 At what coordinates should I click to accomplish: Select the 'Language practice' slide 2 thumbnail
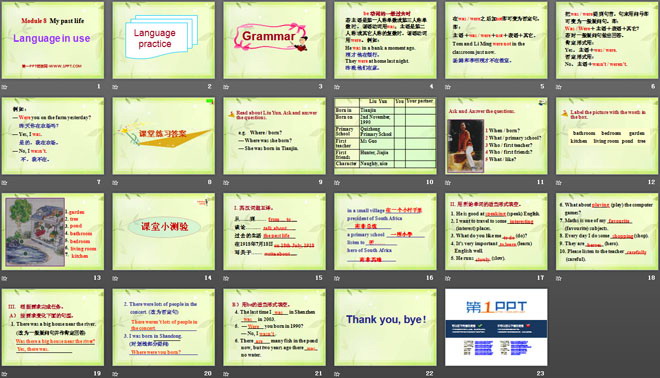(164, 40)
